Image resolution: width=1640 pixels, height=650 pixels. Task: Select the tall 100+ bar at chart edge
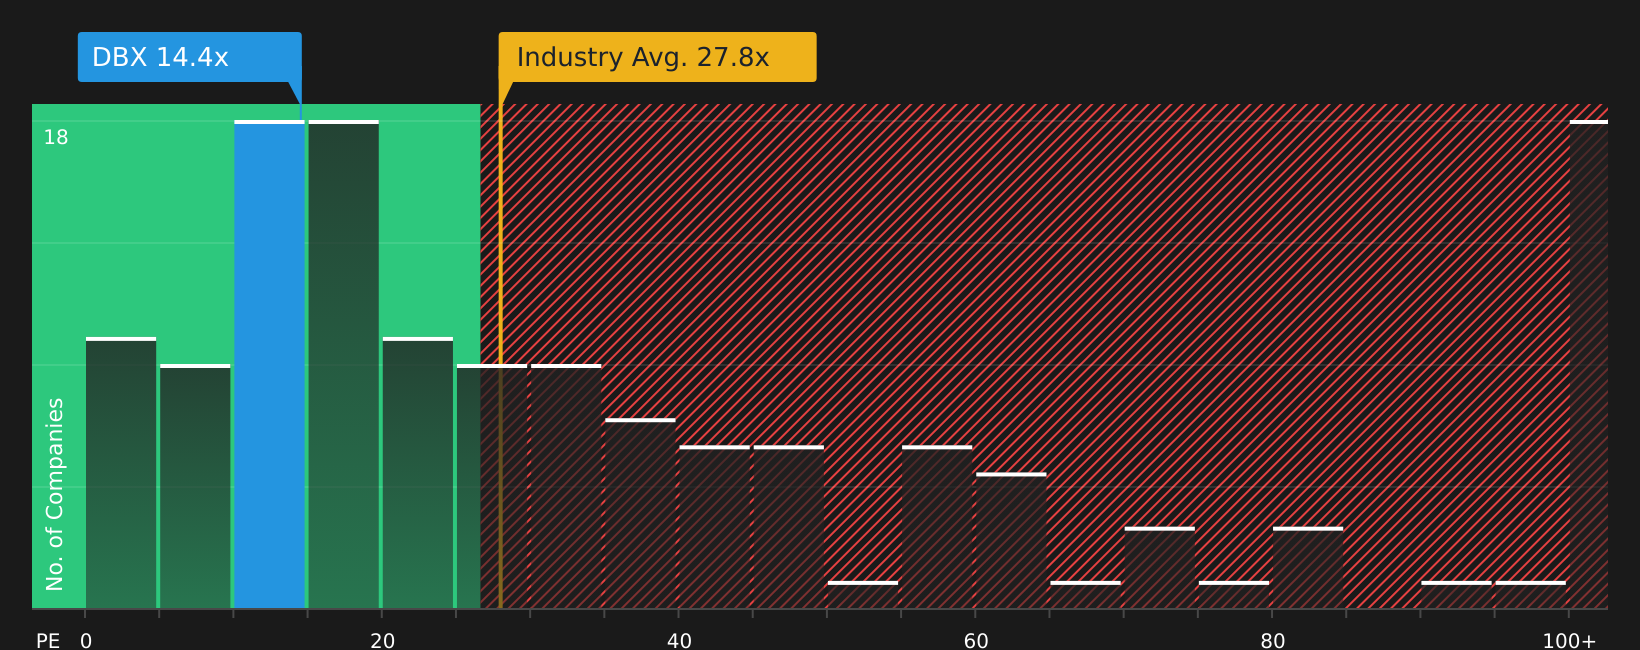[x=1589, y=365]
